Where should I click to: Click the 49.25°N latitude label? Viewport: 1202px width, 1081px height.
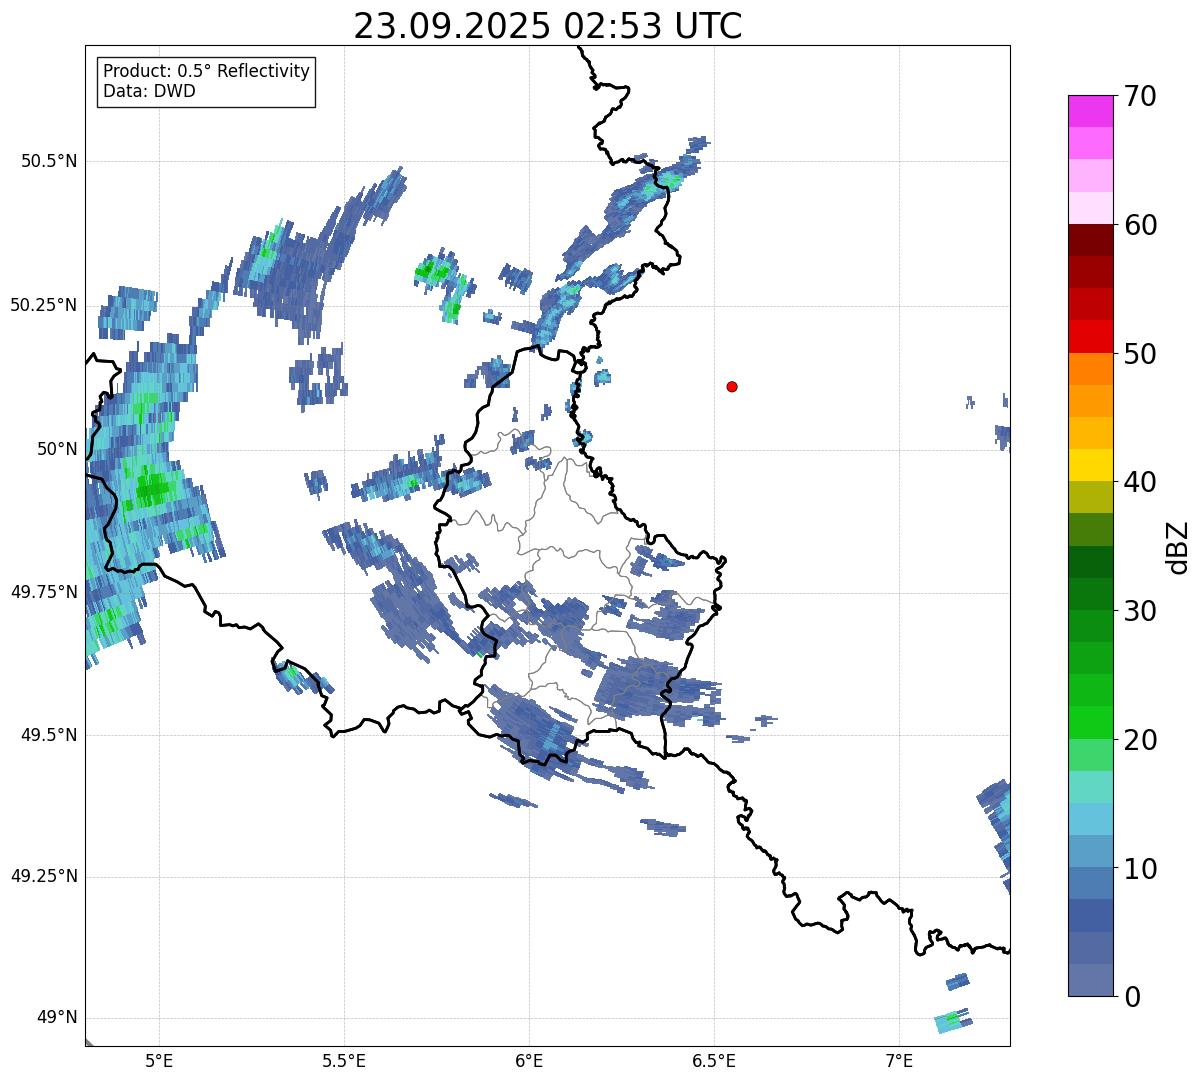click(43, 877)
